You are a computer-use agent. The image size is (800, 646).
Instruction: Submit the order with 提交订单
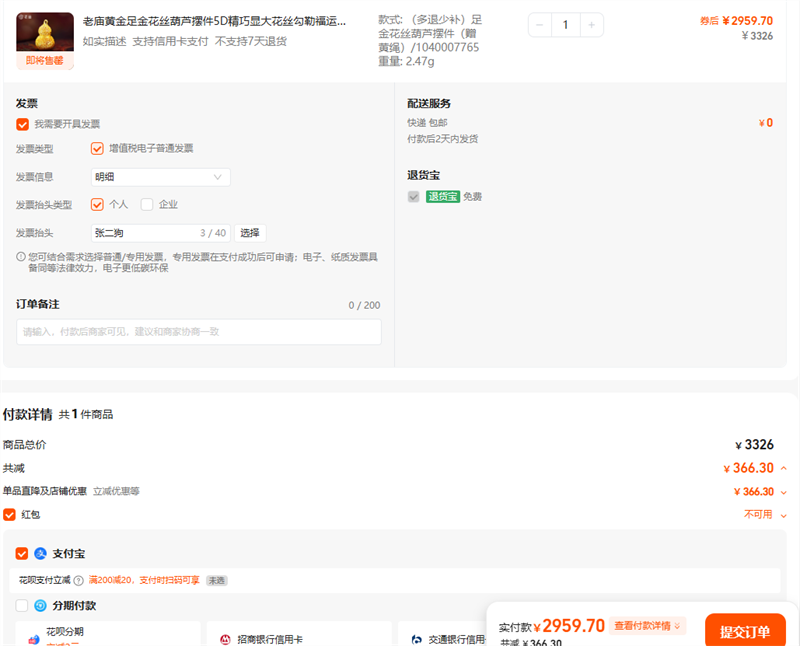coord(744,631)
